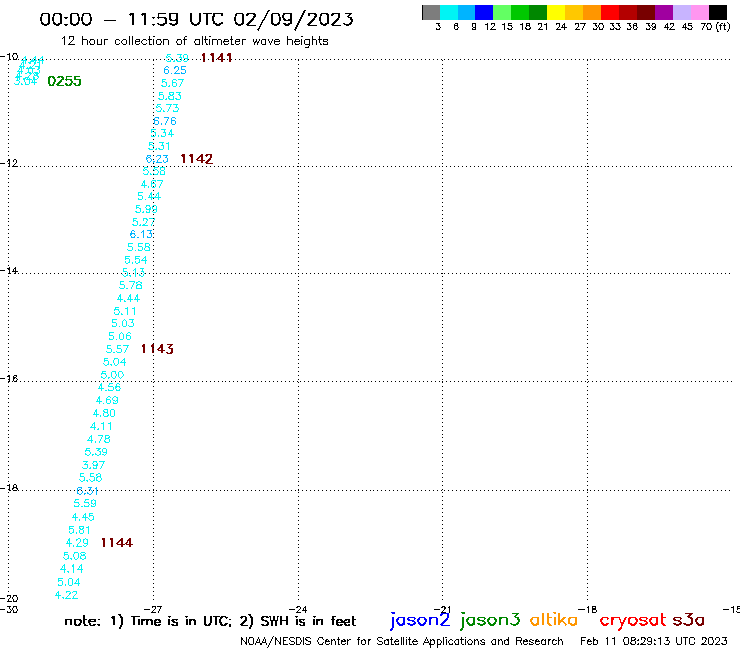This screenshot has height=650, width=740.
Task: Choose the purple swatch in the legend
Action: click(664, 12)
